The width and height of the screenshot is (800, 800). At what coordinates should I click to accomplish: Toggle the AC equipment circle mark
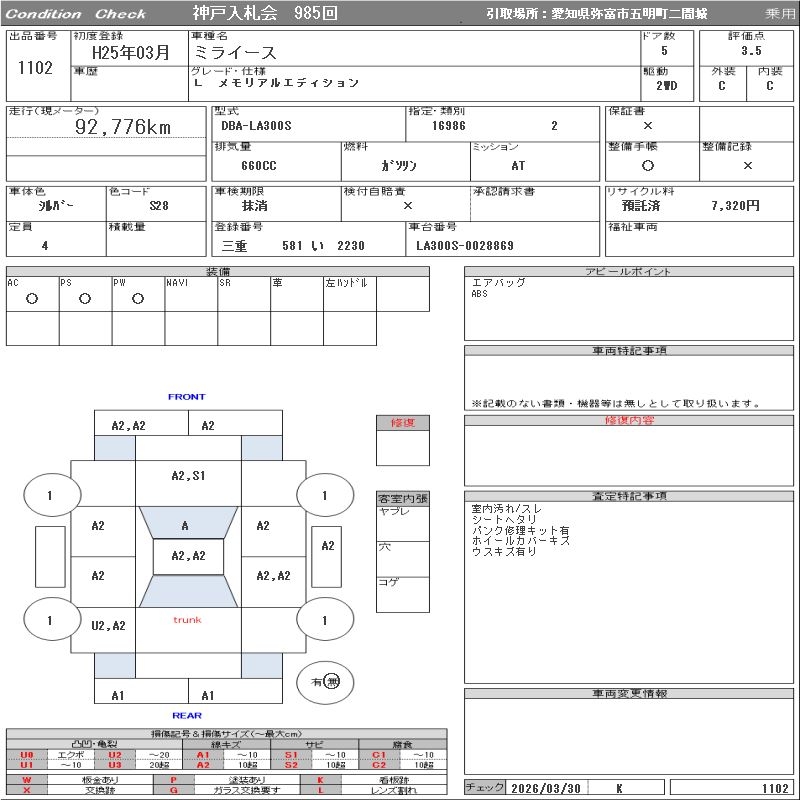click(x=32, y=298)
